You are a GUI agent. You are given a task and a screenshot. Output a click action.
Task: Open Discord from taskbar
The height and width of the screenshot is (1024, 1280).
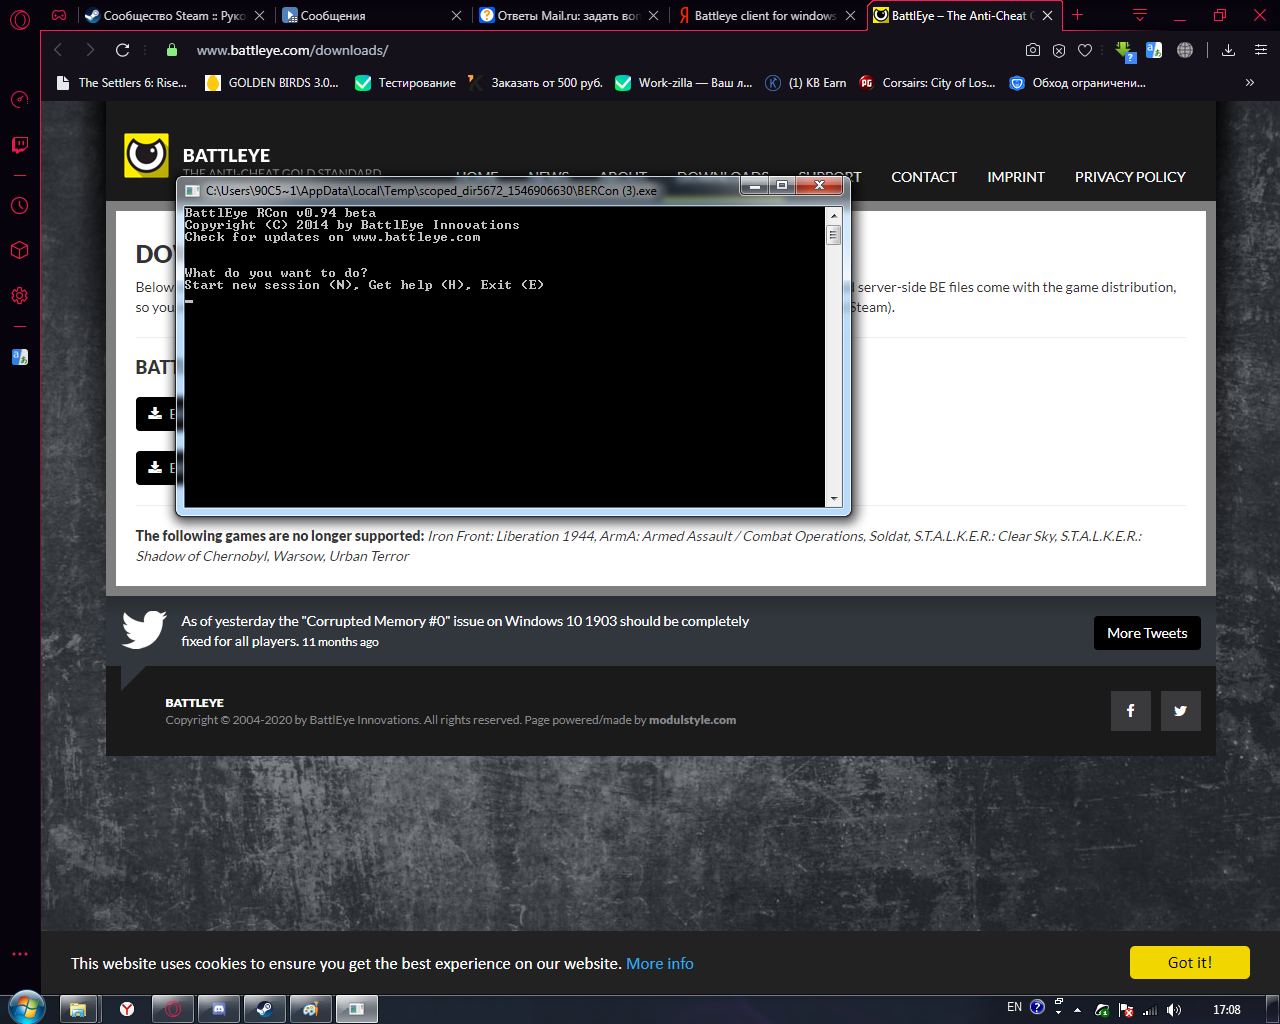click(x=219, y=1009)
